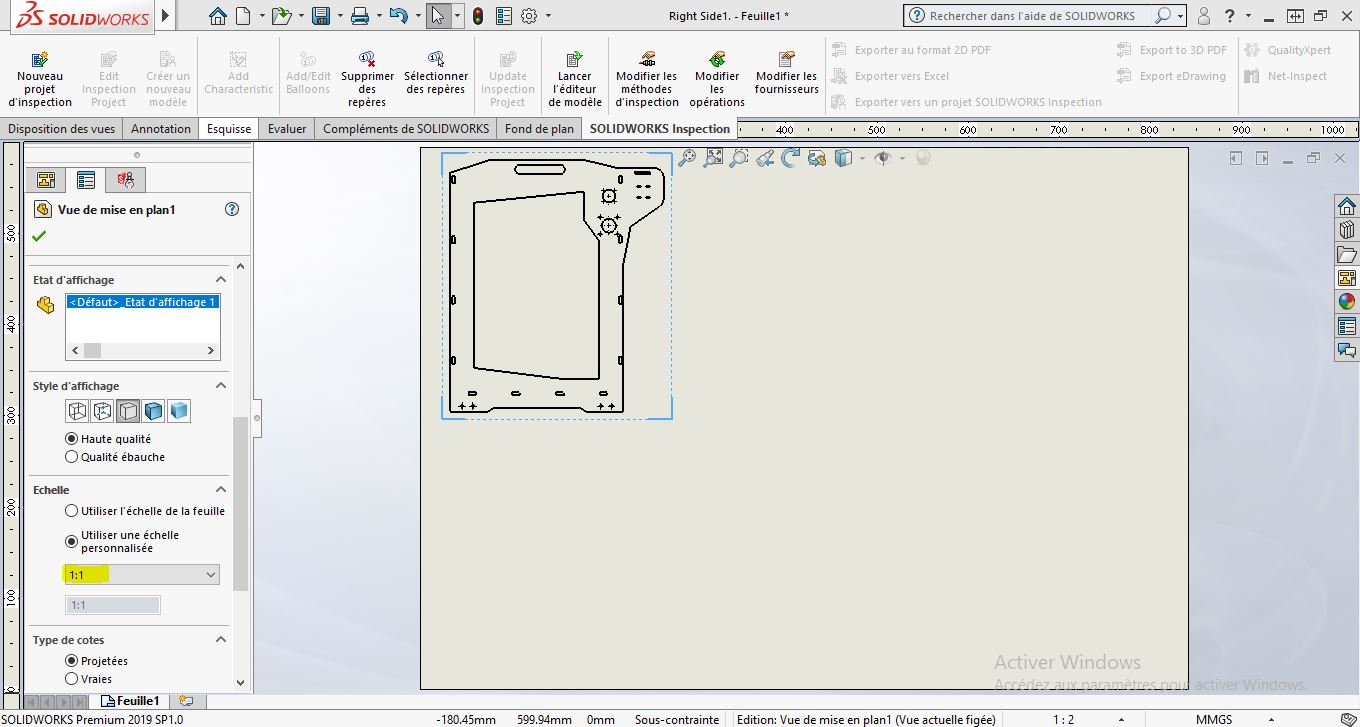Select Projetées dimension type
Image resolution: width=1360 pixels, height=727 pixels.
(x=71, y=661)
